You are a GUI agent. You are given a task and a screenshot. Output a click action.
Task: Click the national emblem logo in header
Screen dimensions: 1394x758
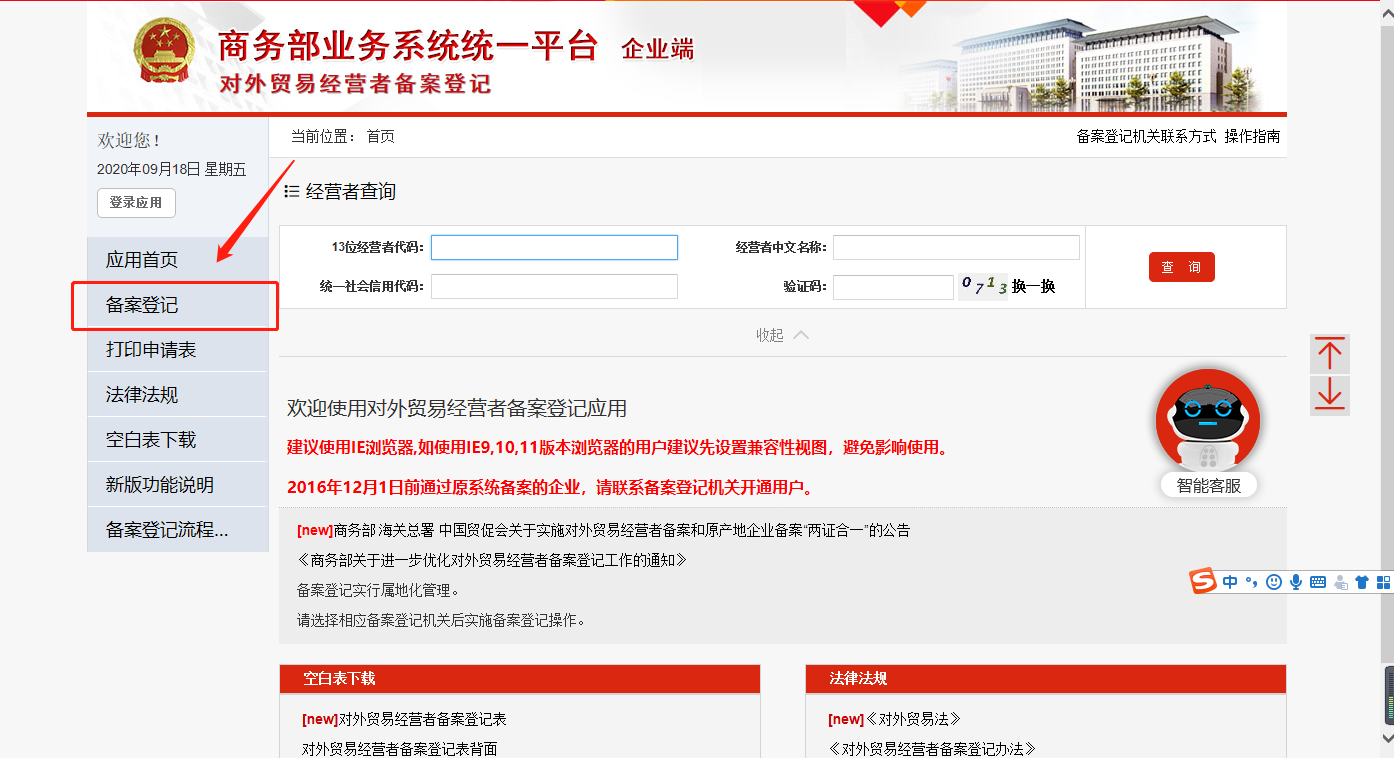[x=161, y=51]
